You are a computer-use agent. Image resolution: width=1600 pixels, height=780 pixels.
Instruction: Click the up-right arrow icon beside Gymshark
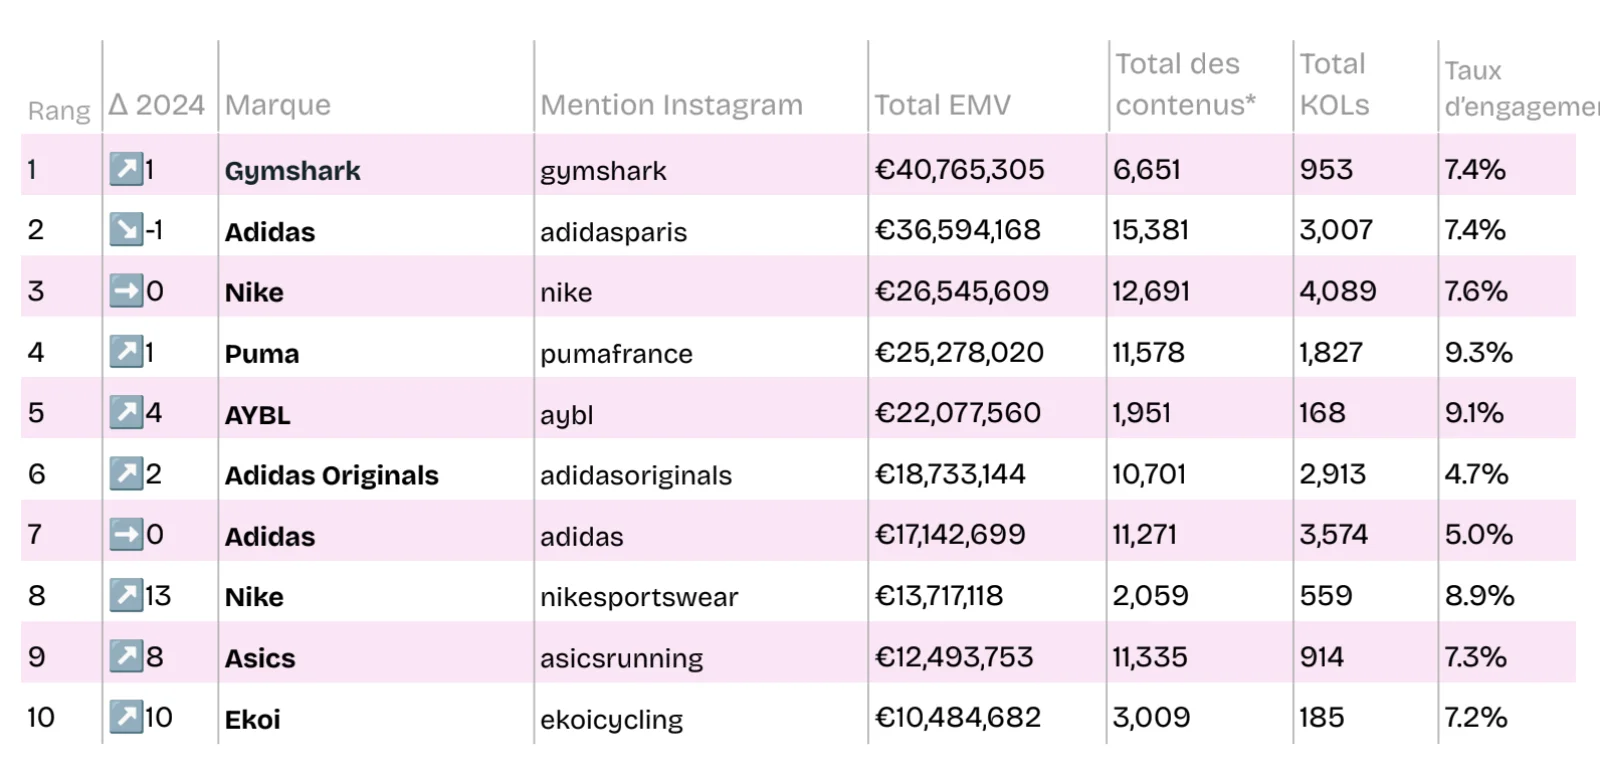click(126, 169)
